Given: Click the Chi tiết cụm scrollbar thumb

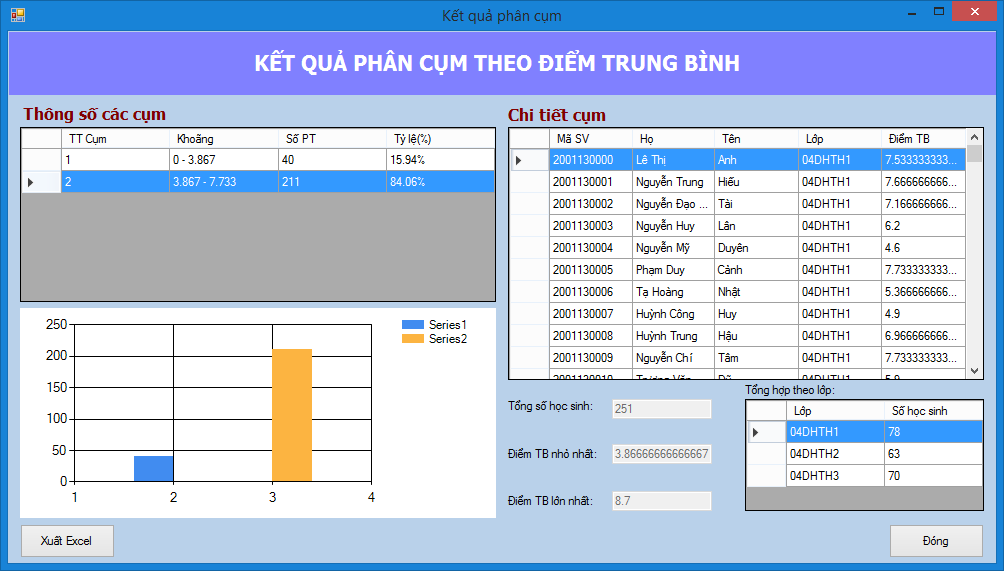Looking at the screenshot, I should tap(975, 154).
